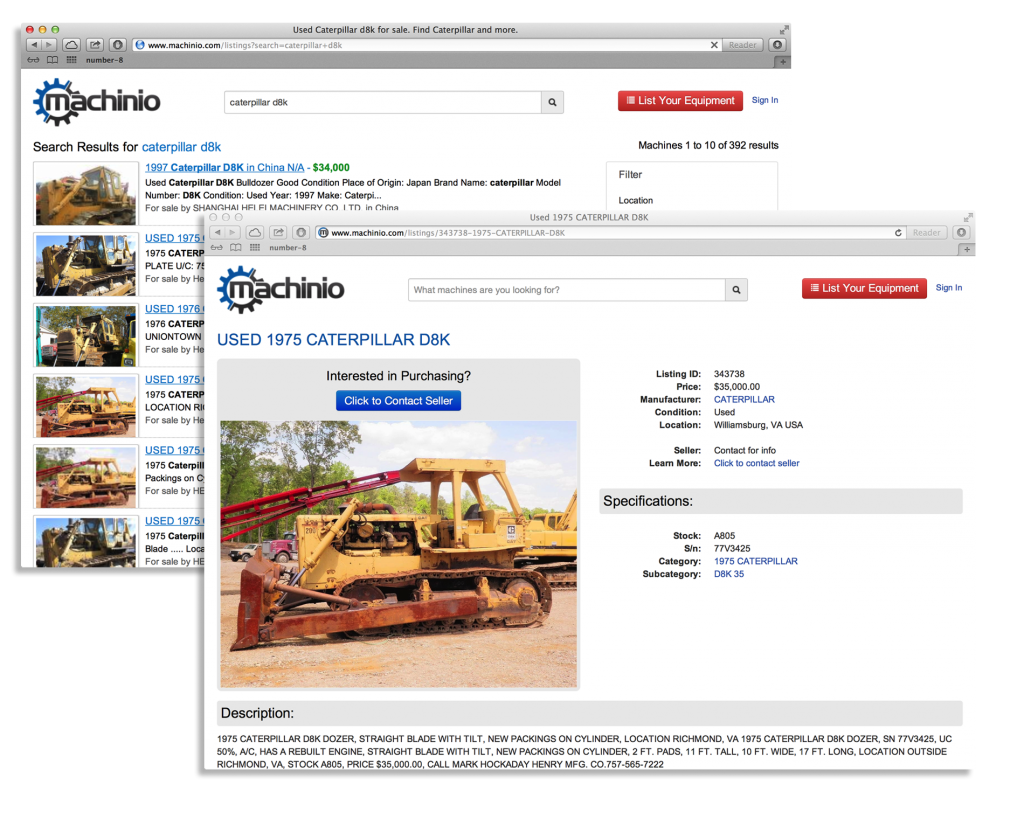The width and height of the screenshot is (1024, 819).
Task: Click 'Machines 1 to 10 of 392 results' text
Action: 709,146
